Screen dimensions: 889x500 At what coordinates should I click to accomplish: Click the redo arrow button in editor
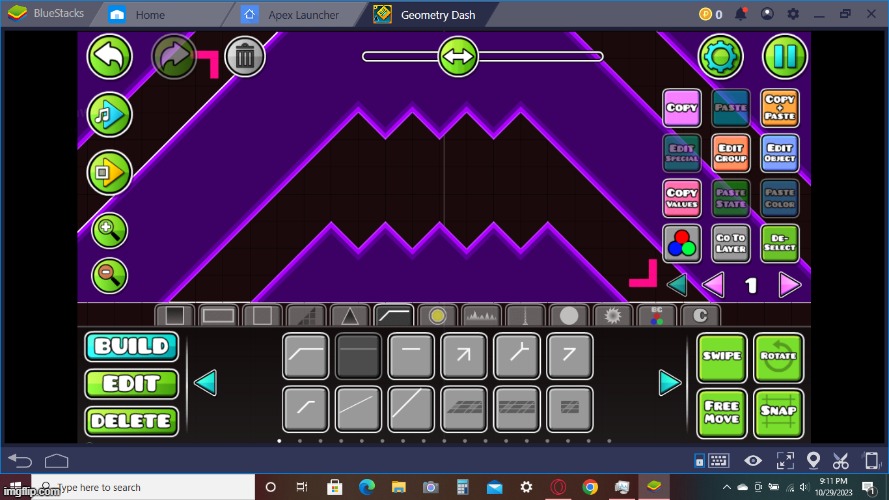pyautogui.click(x=173, y=56)
